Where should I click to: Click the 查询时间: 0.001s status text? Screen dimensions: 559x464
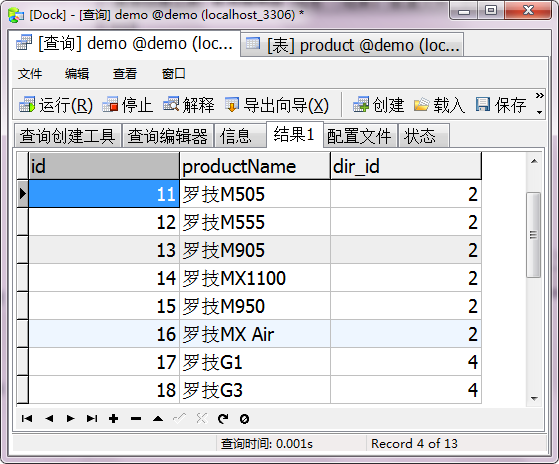(267, 444)
